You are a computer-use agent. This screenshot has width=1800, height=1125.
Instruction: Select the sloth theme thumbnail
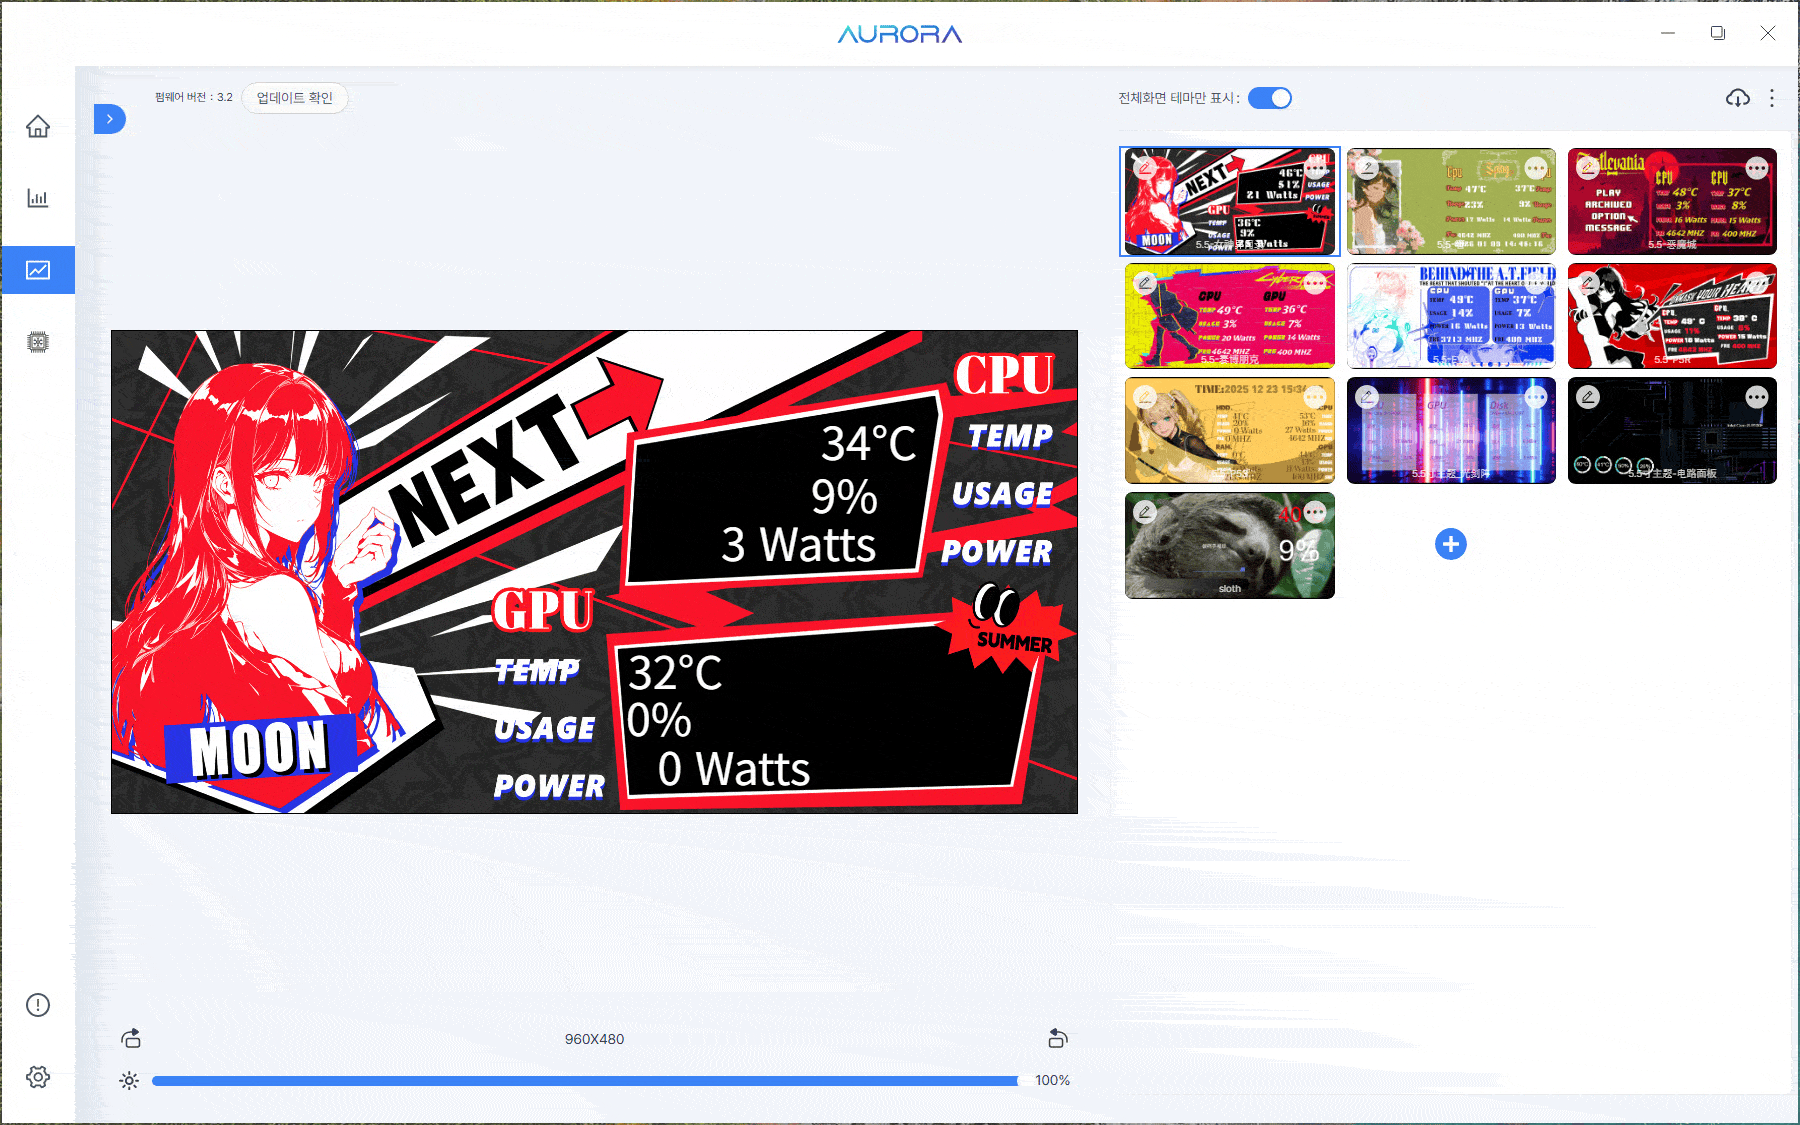click(x=1230, y=545)
